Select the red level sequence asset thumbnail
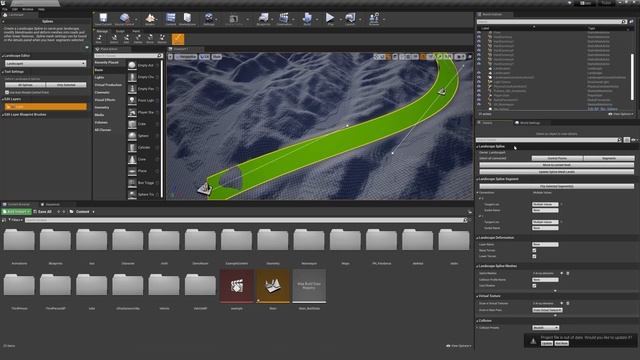This screenshot has height=360, width=640. 237,286
